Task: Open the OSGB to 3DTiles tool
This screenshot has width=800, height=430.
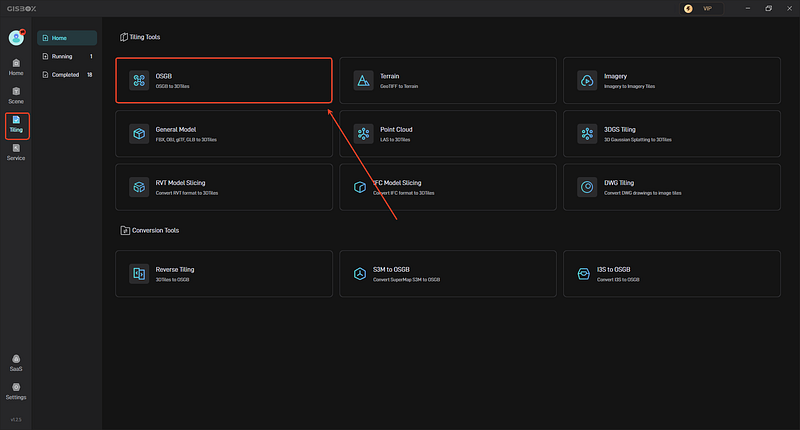Action: 224,81
